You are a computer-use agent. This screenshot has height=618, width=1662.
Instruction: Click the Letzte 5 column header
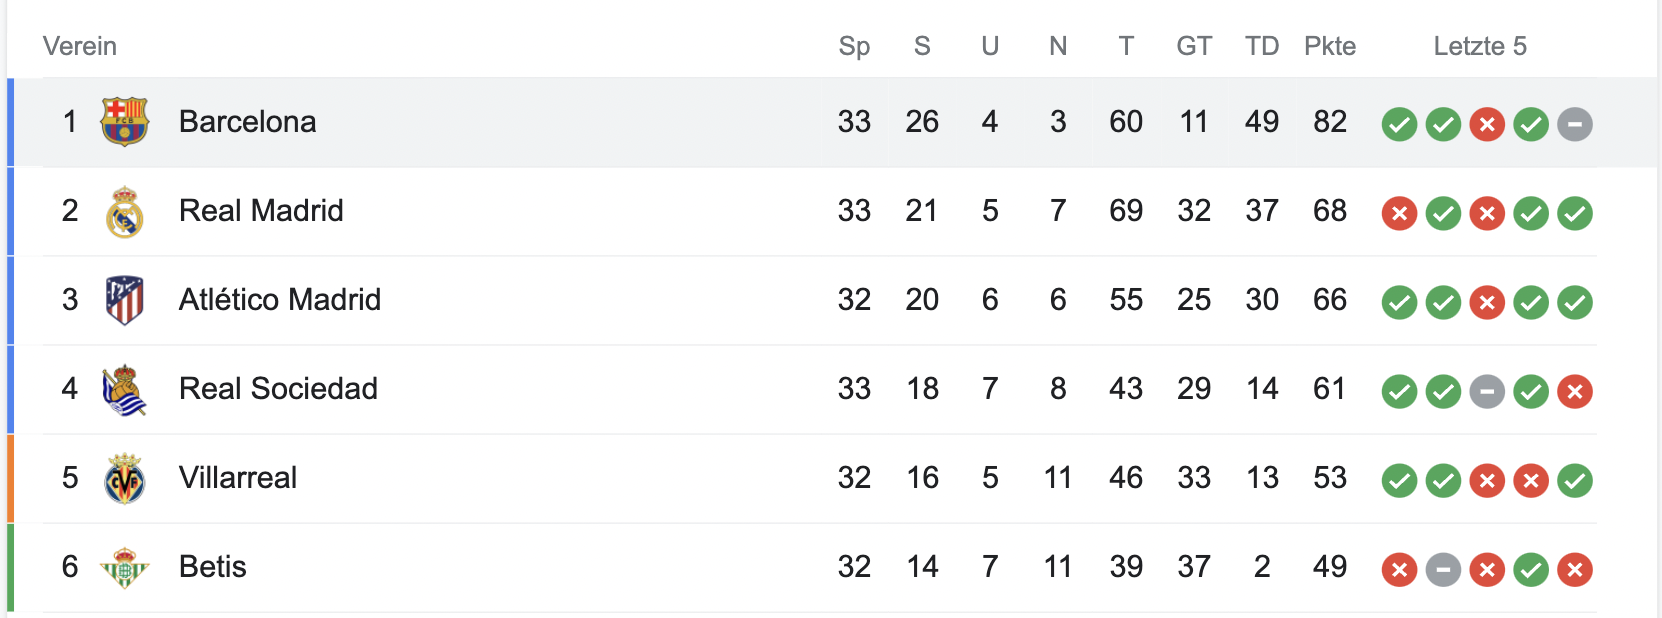(x=1480, y=46)
